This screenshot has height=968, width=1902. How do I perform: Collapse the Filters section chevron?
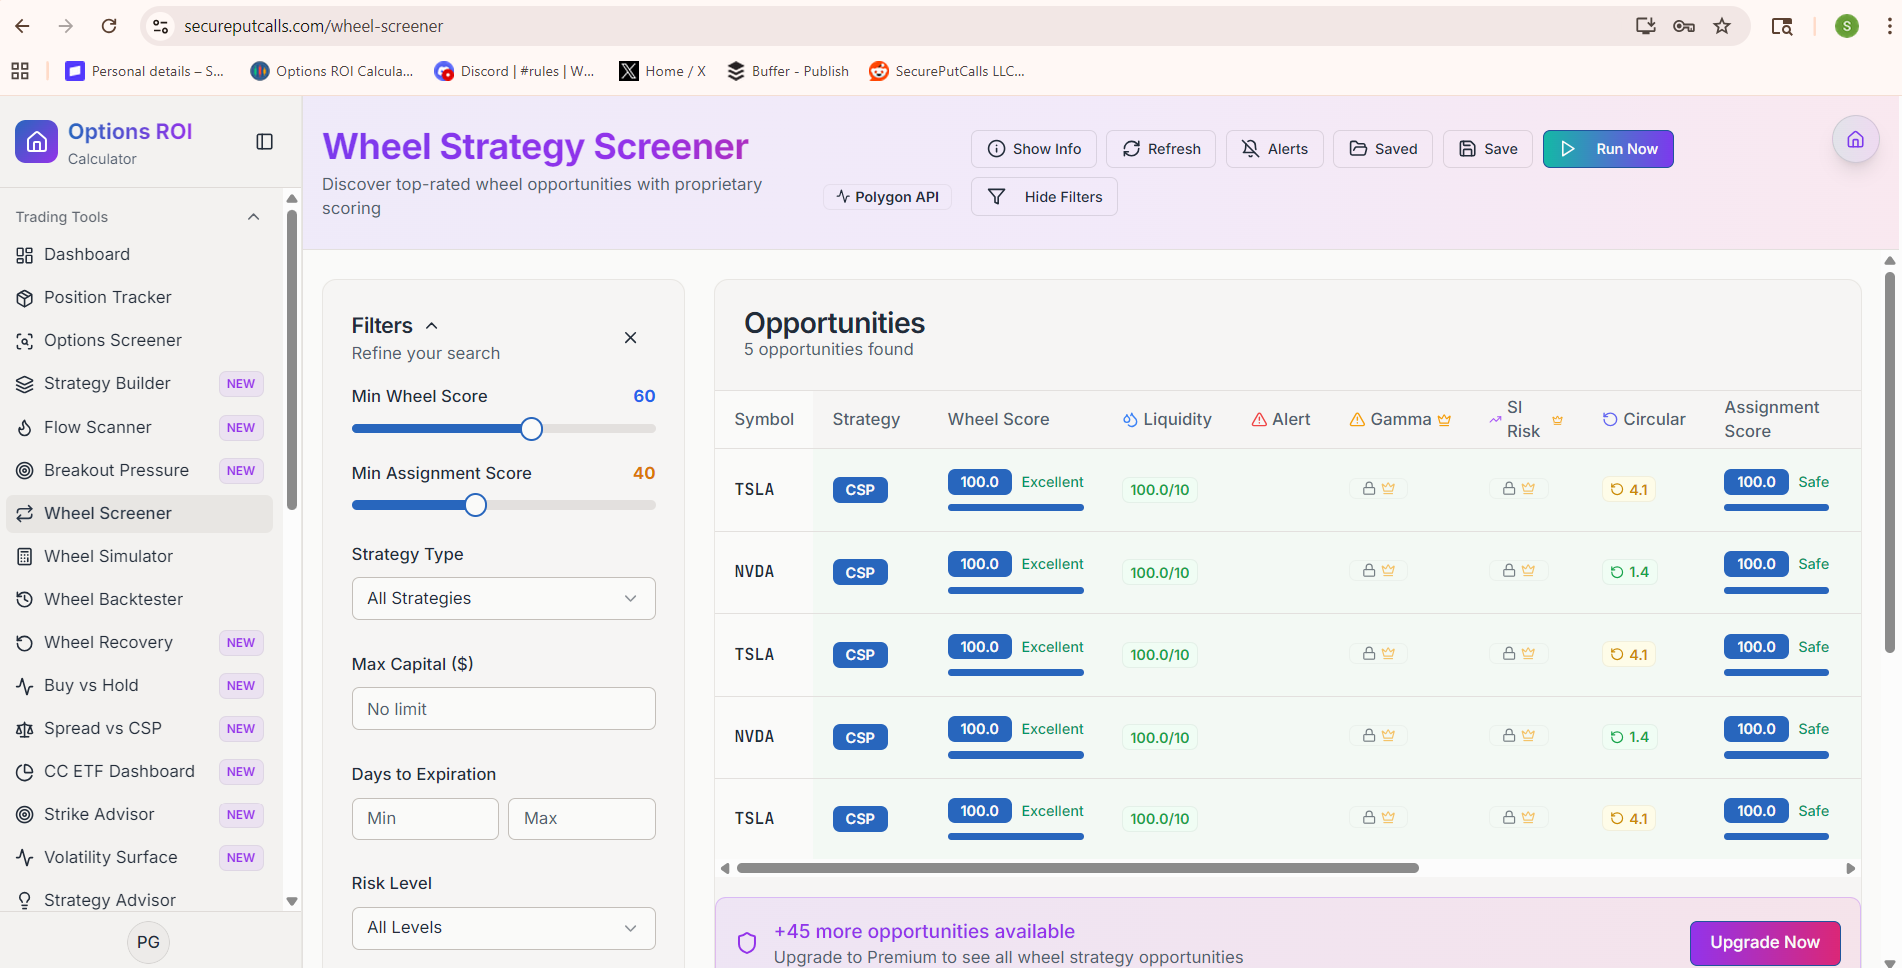click(432, 326)
